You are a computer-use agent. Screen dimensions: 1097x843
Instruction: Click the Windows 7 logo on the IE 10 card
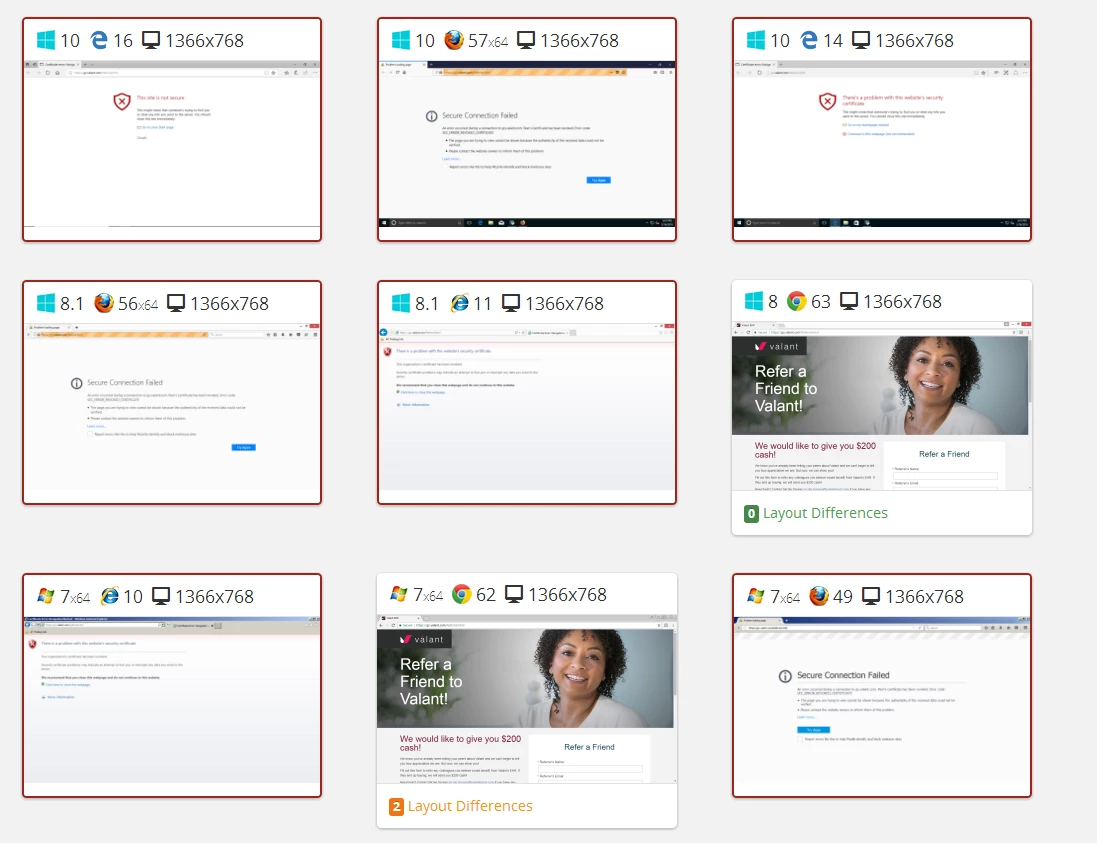point(45,596)
